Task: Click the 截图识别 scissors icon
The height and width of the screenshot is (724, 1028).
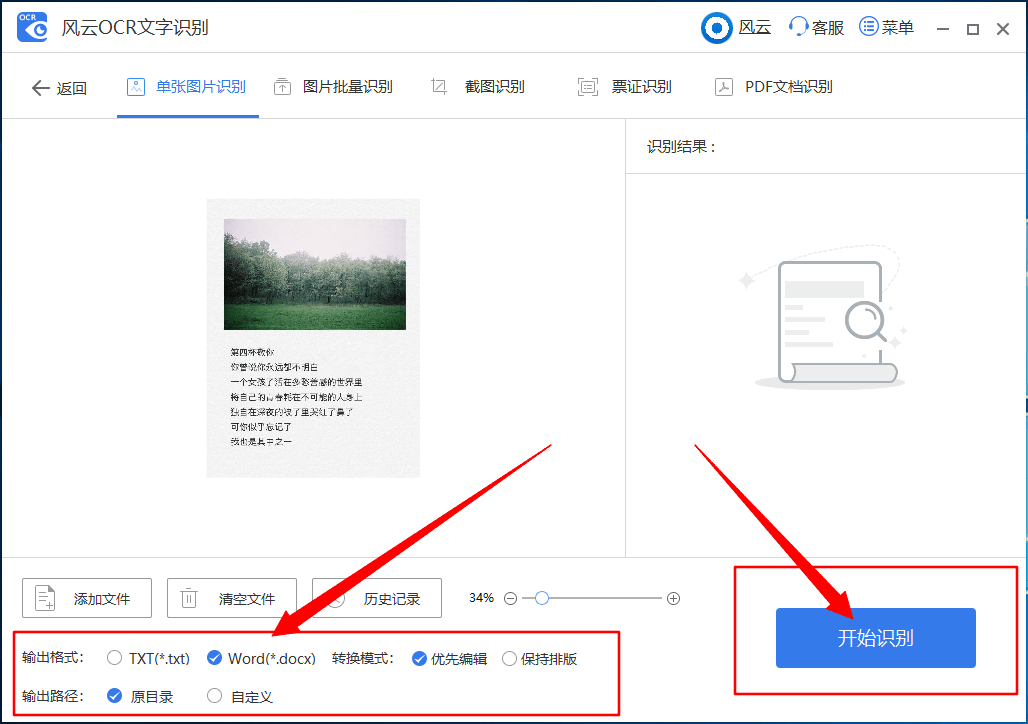Action: pyautogui.click(x=438, y=86)
